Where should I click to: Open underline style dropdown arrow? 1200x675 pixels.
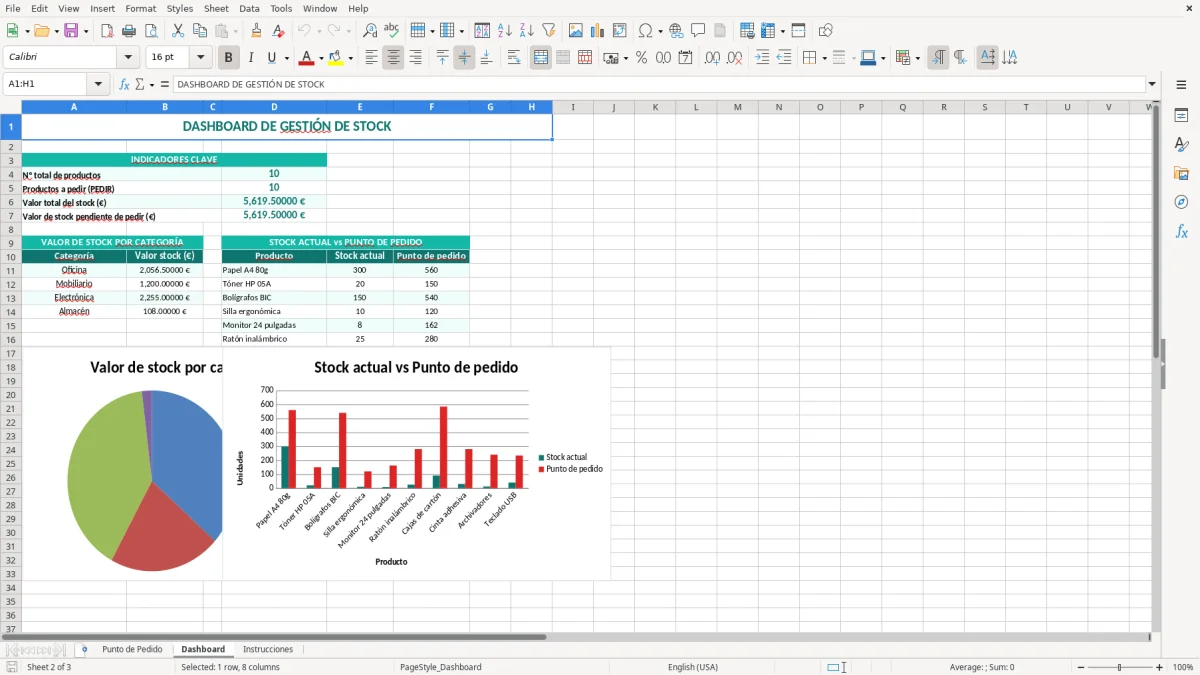click(285, 58)
